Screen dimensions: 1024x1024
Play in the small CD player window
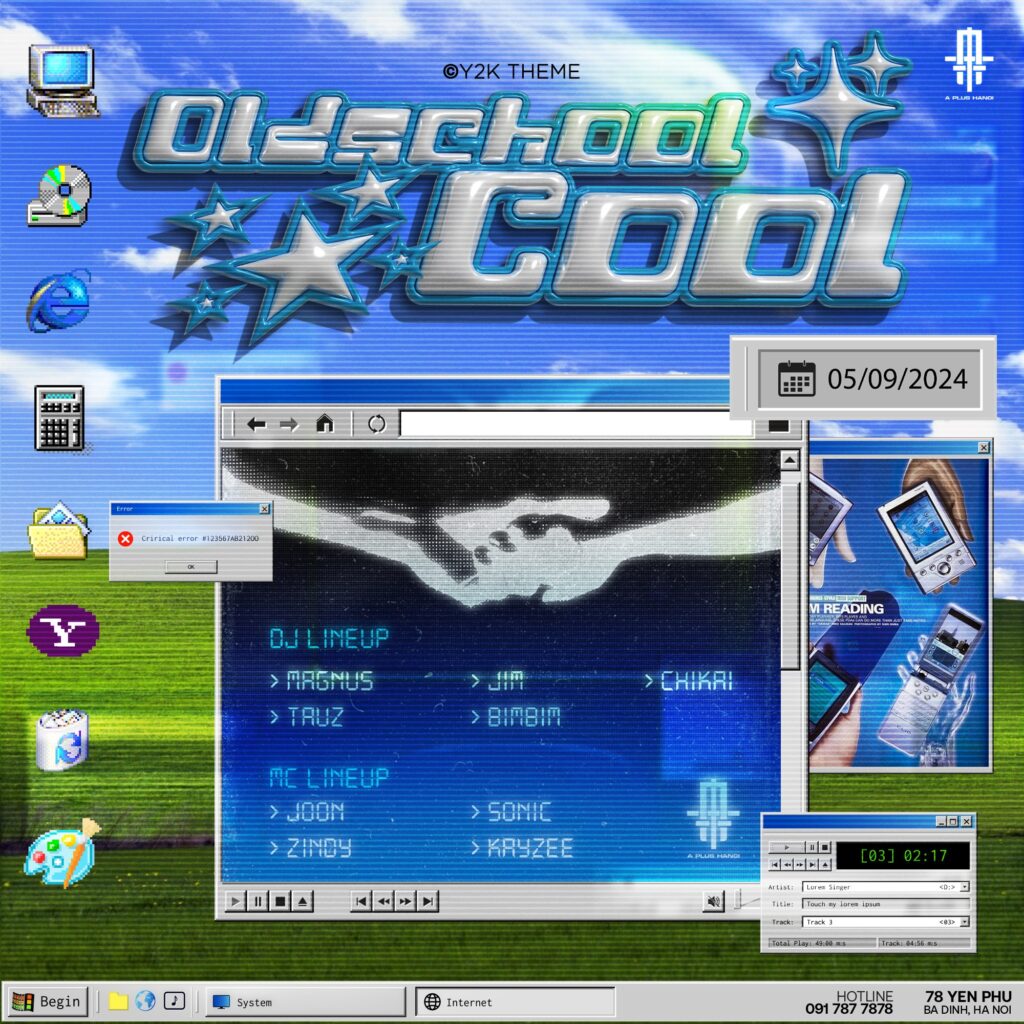pyautogui.click(x=787, y=847)
